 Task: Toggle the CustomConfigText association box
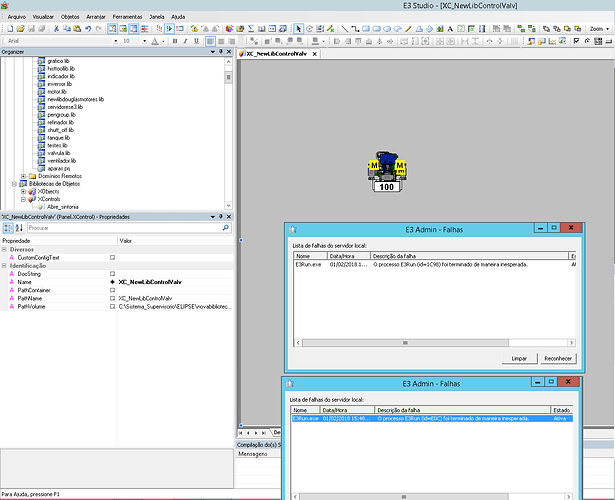[x=113, y=258]
